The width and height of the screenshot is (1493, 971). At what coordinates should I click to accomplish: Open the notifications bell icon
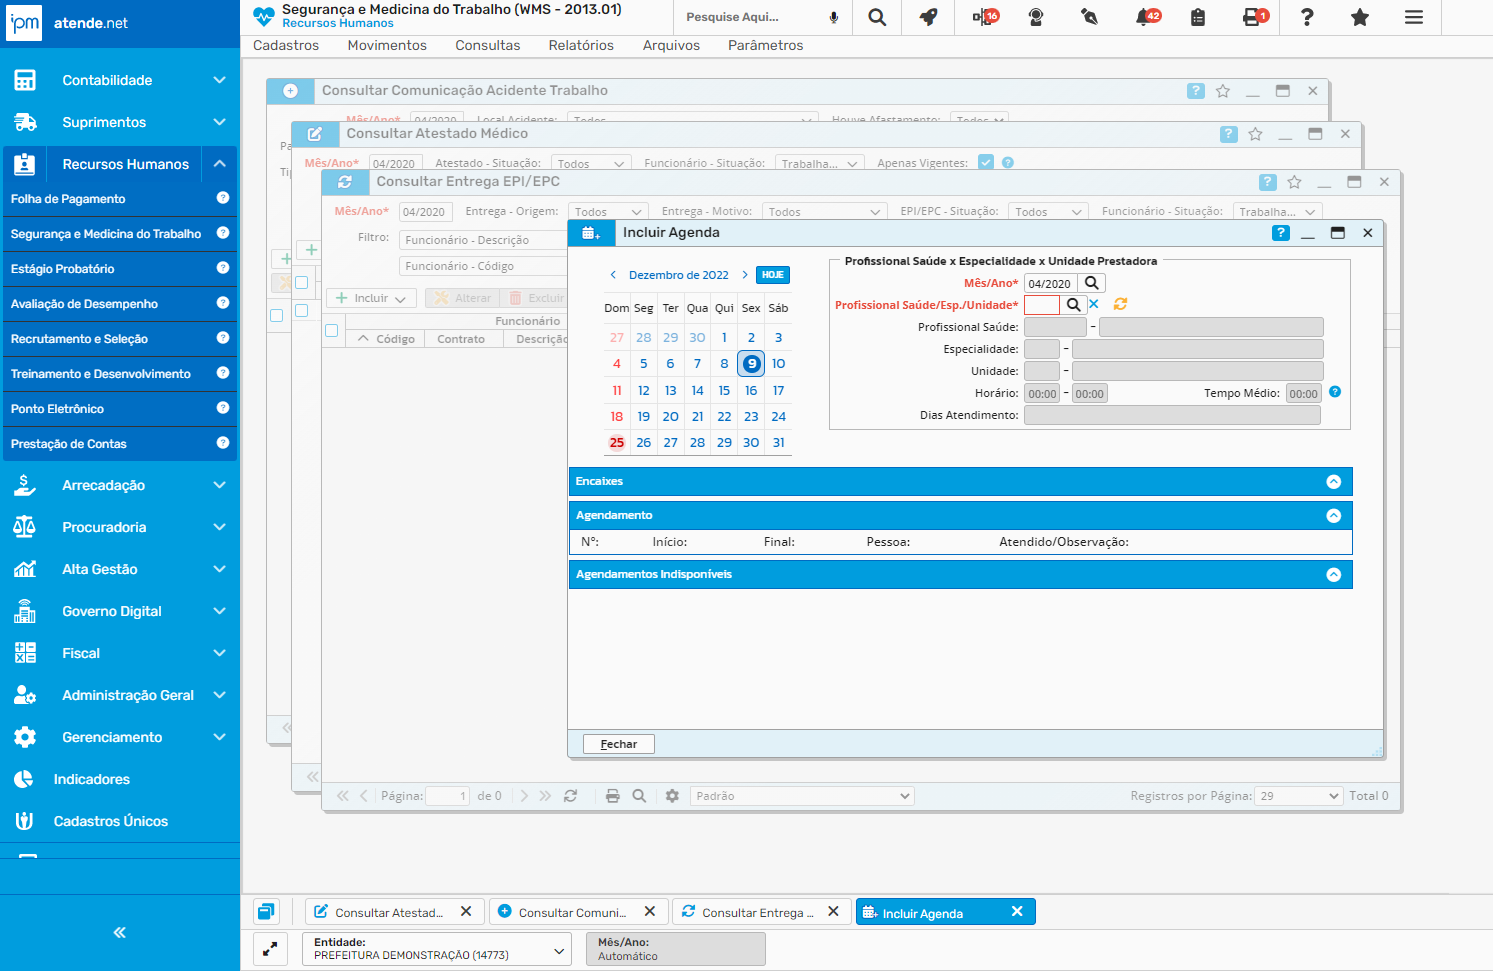(x=1146, y=17)
